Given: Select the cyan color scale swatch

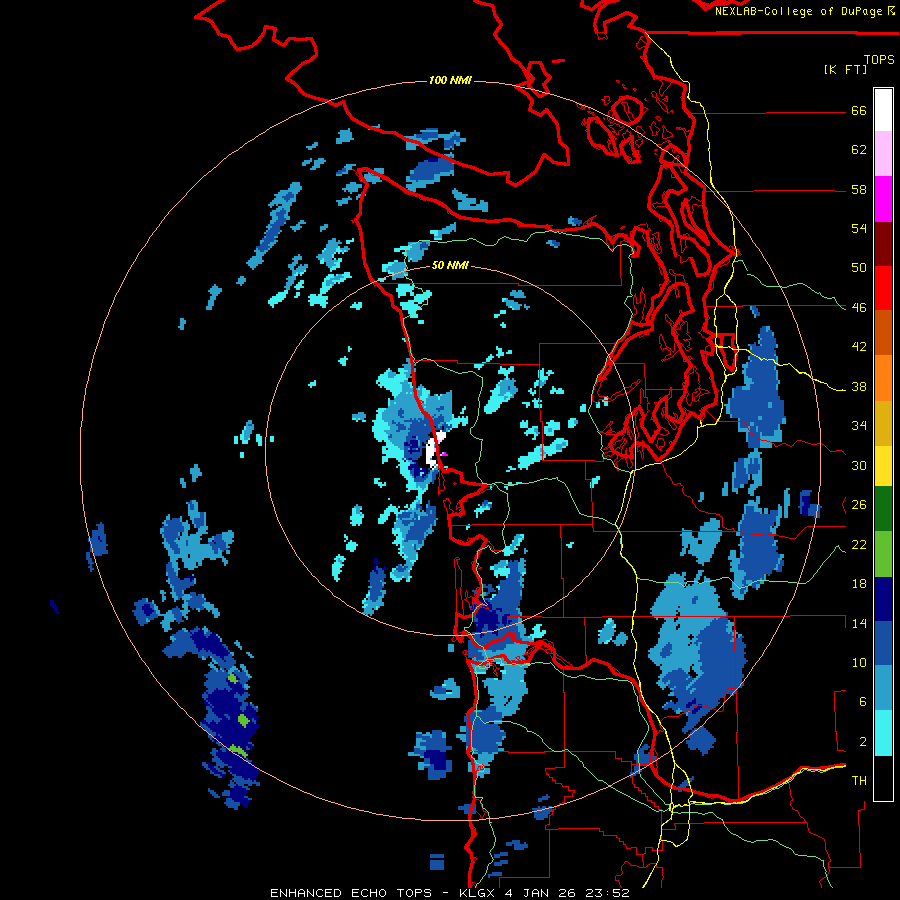Looking at the screenshot, I should point(883,734).
